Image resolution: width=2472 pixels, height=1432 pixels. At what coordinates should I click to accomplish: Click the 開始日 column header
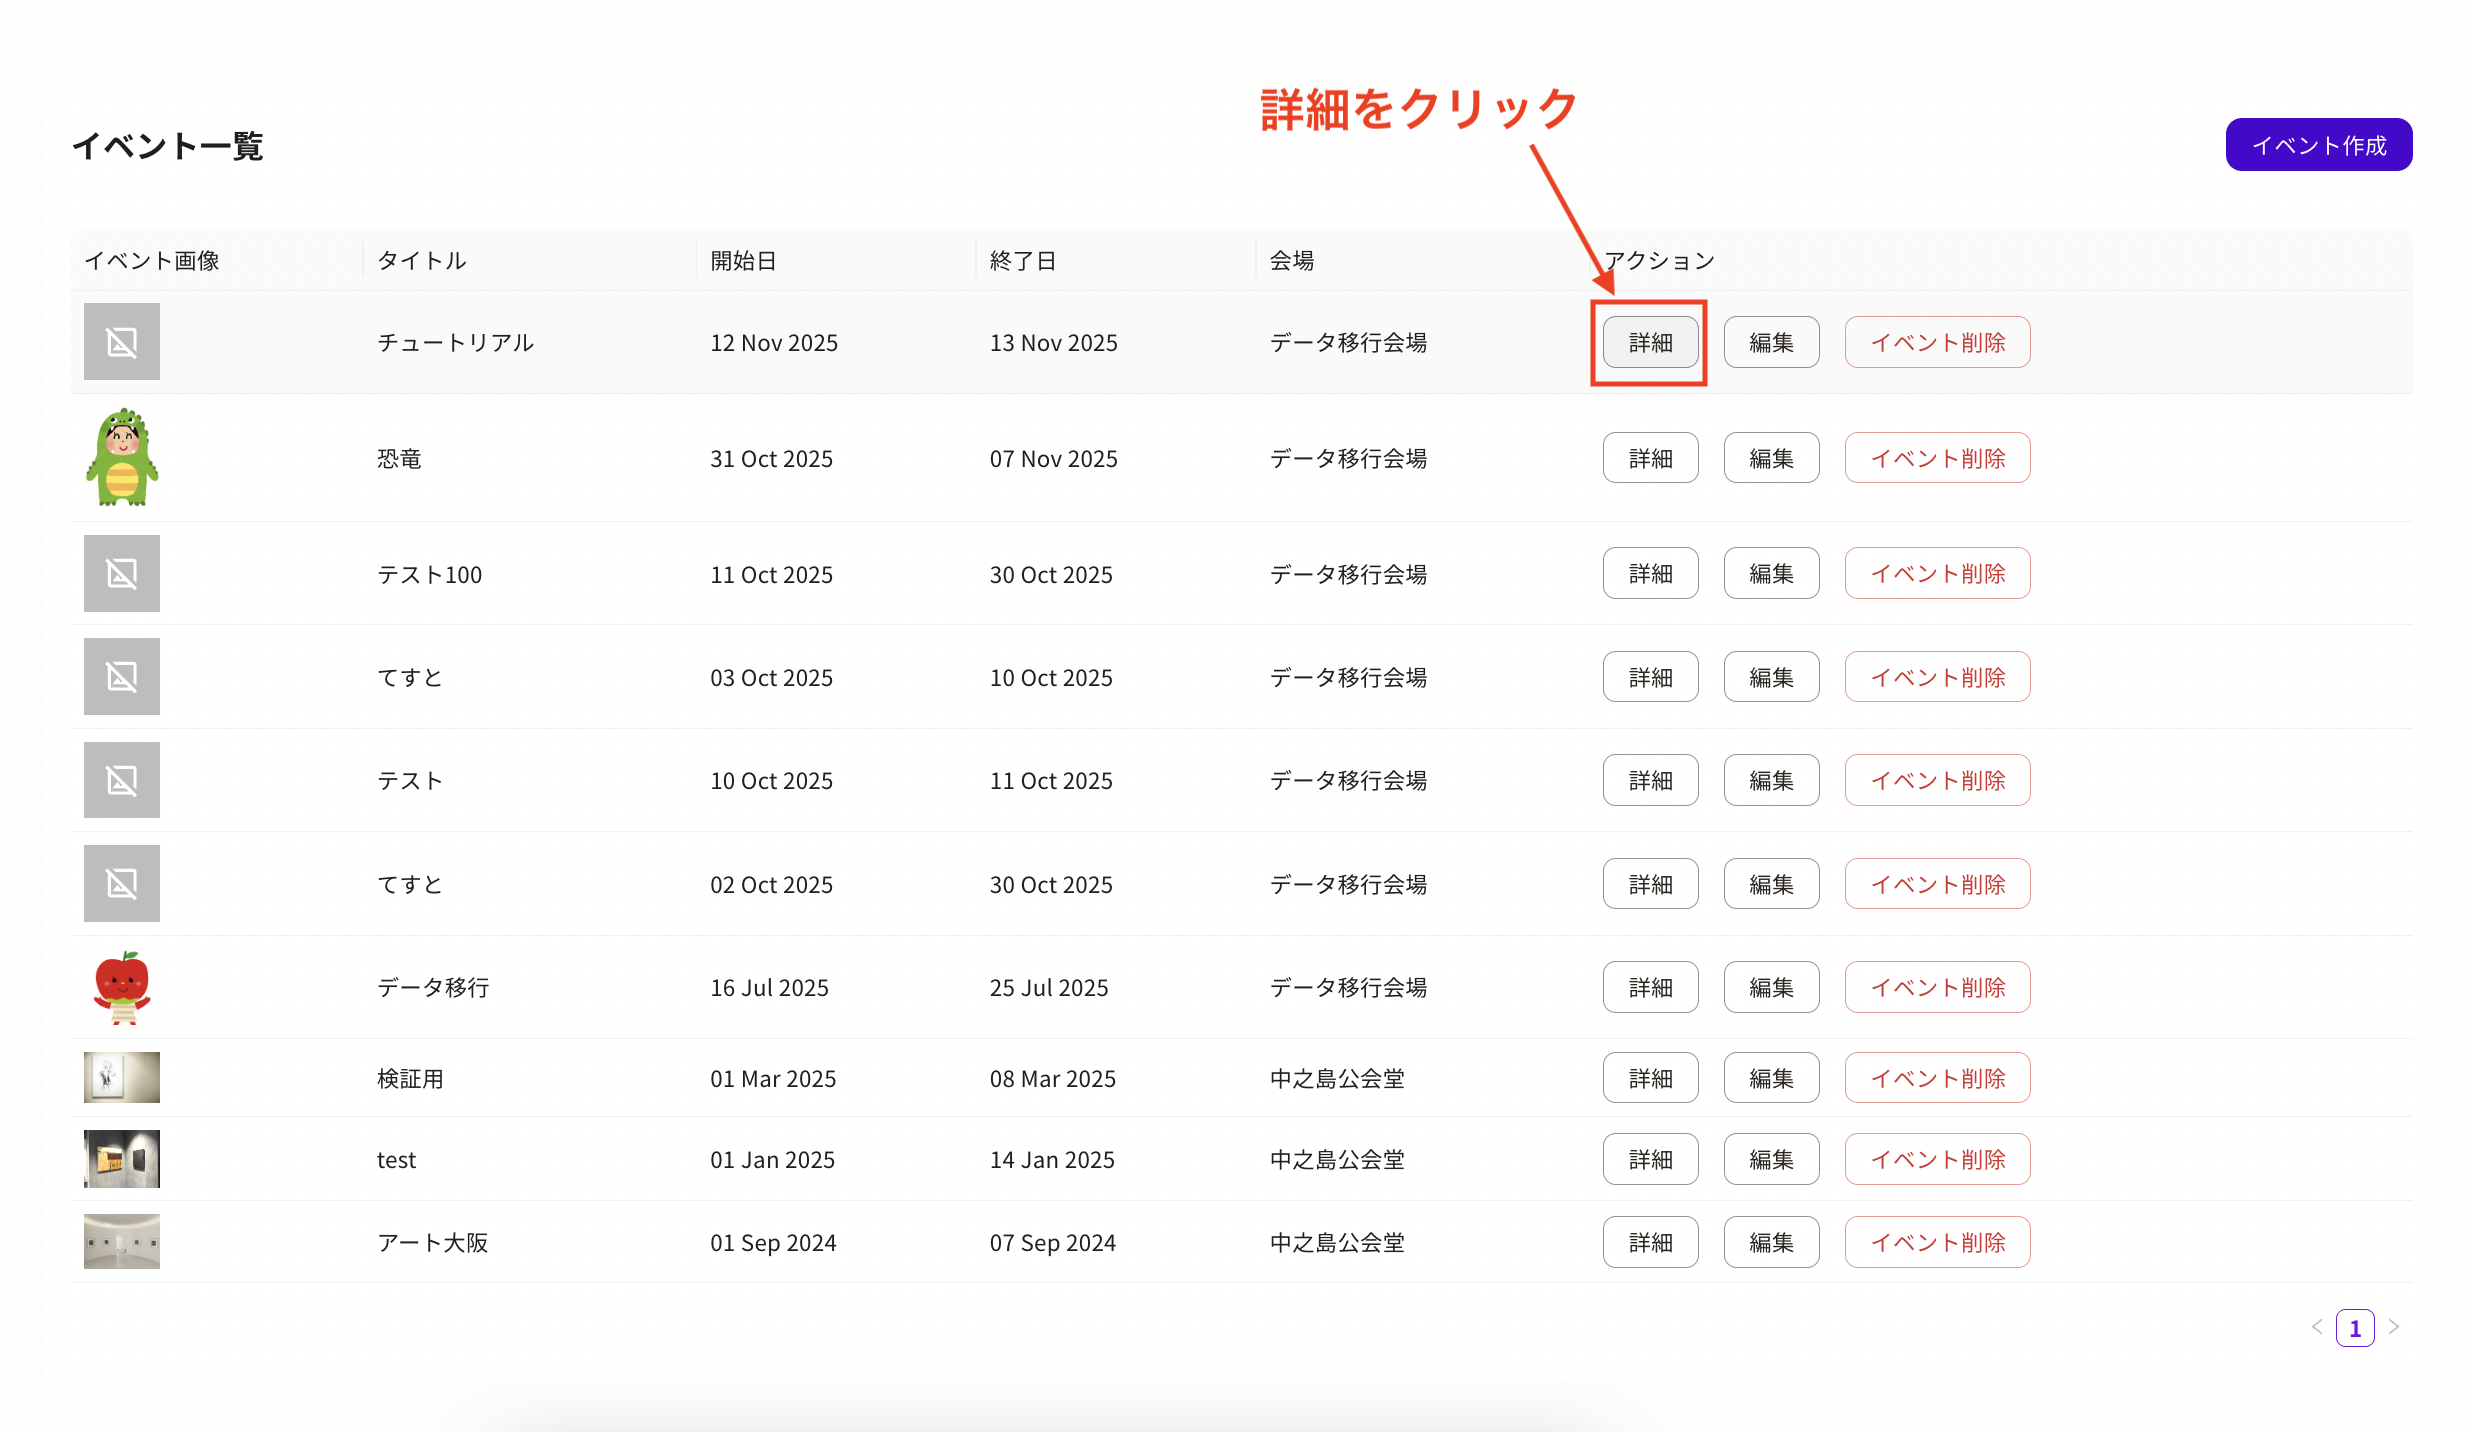click(x=743, y=261)
